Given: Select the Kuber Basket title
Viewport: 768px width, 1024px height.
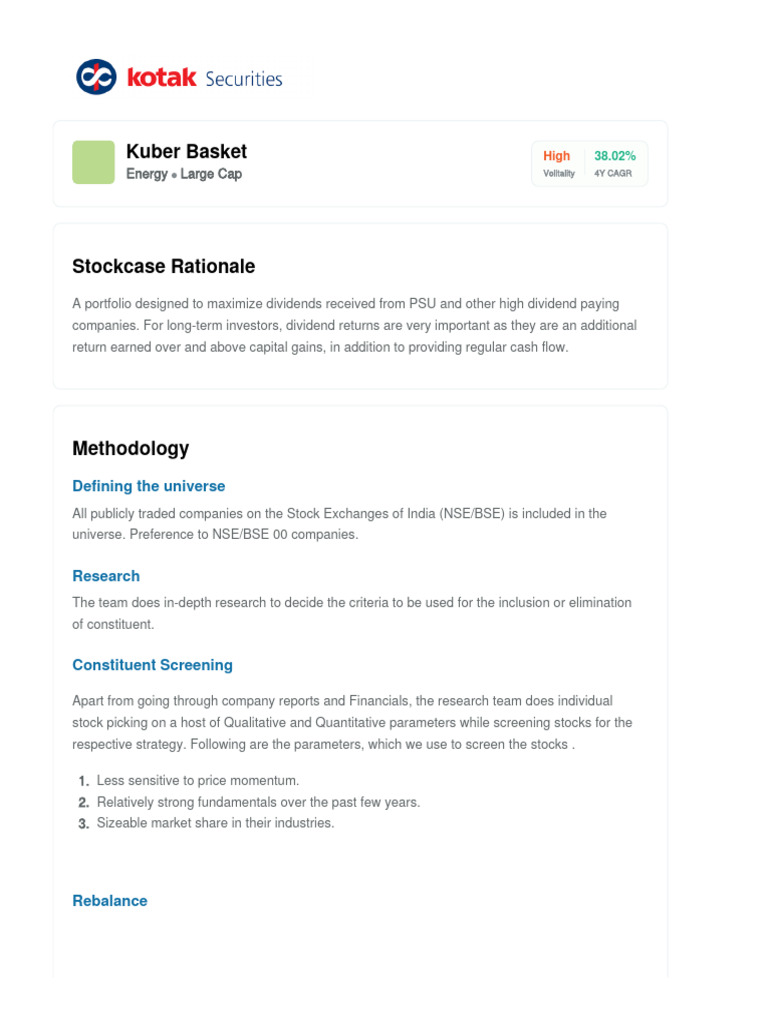Looking at the screenshot, I should (186, 152).
